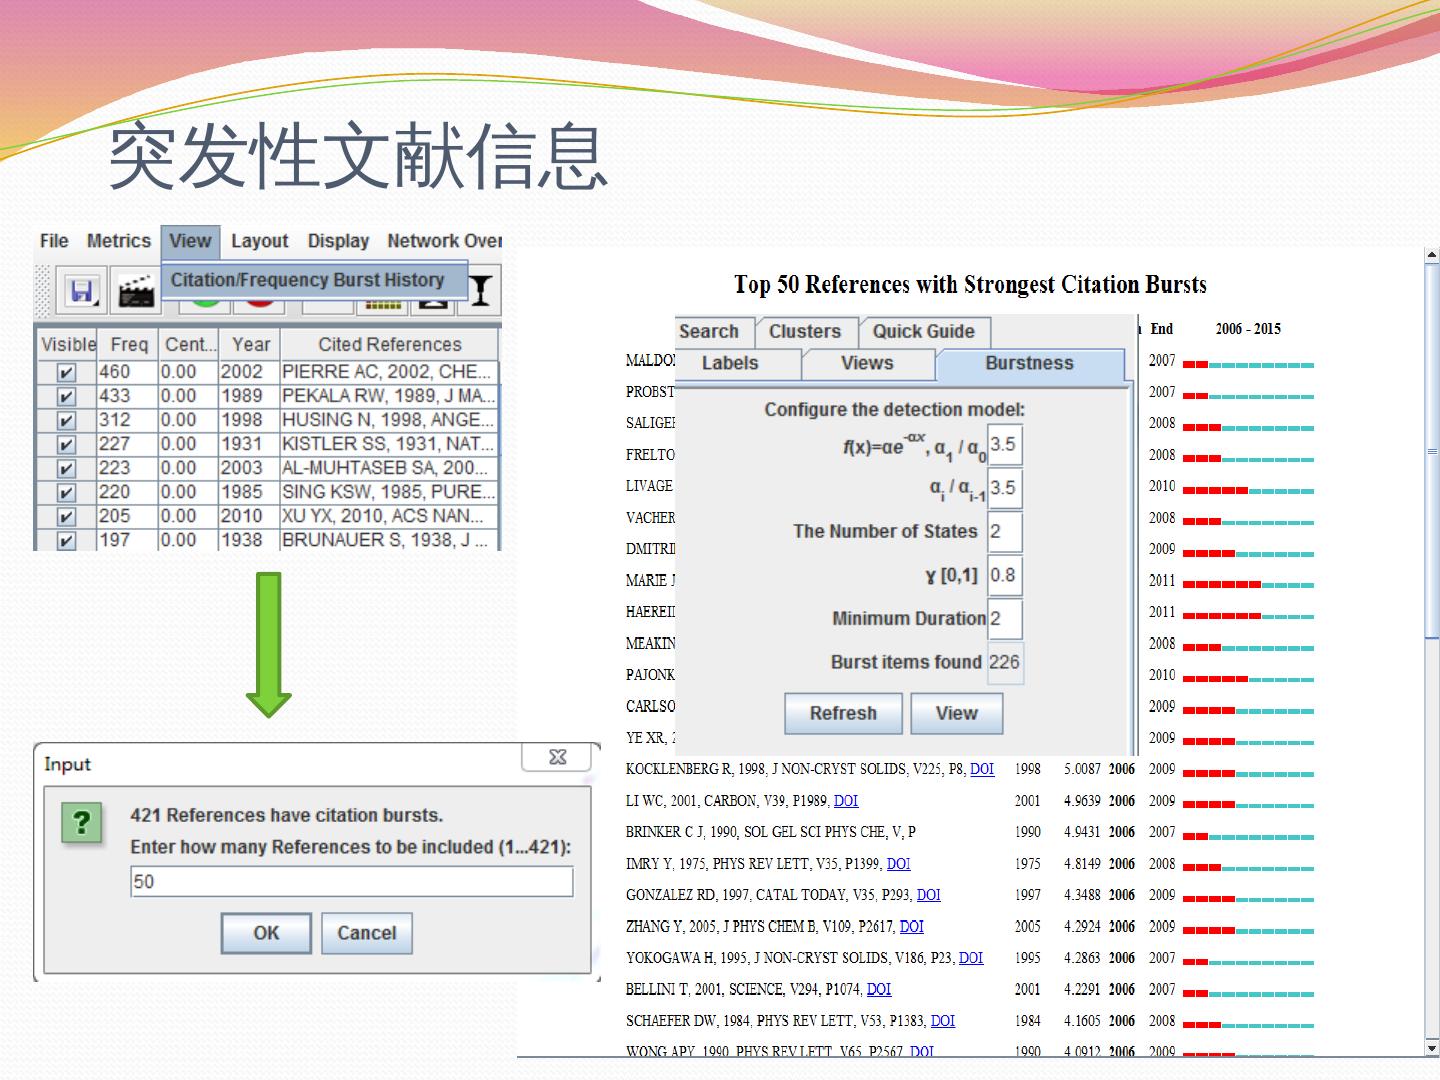This screenshot has width=1440, height=1080.
Task: Click the scrollbar down arrow in burst window
Action: (x=1431, y=1047)
